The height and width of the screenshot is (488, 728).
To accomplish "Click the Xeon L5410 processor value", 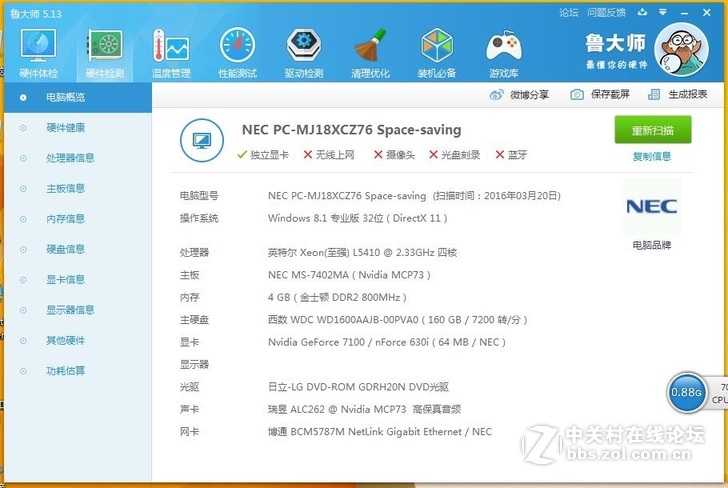I will [x=362, y=253].
